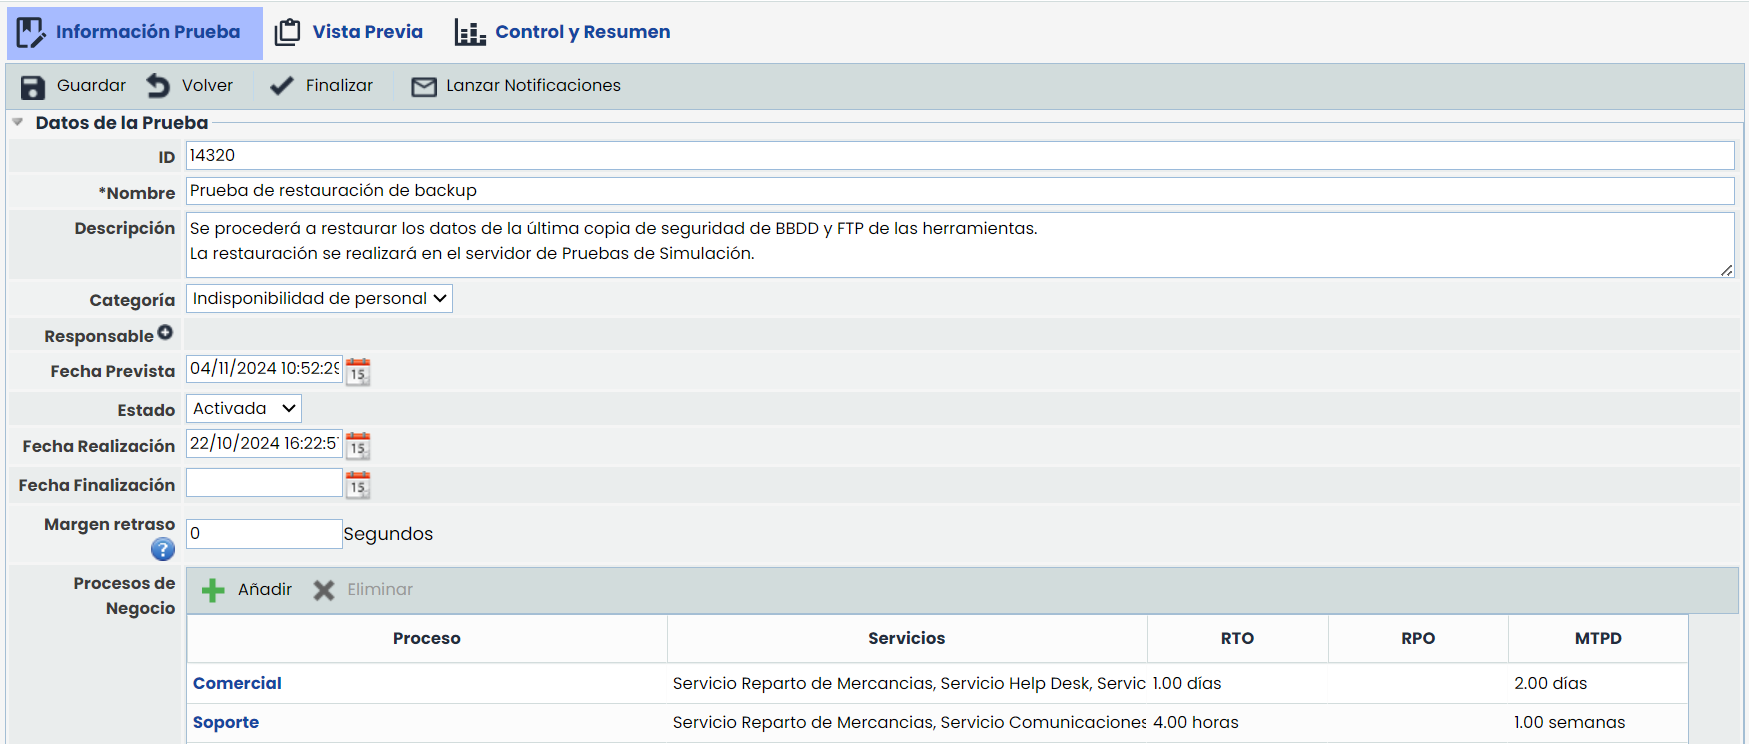
Task: Open the Comercial process link
Action: click(237, 683)
